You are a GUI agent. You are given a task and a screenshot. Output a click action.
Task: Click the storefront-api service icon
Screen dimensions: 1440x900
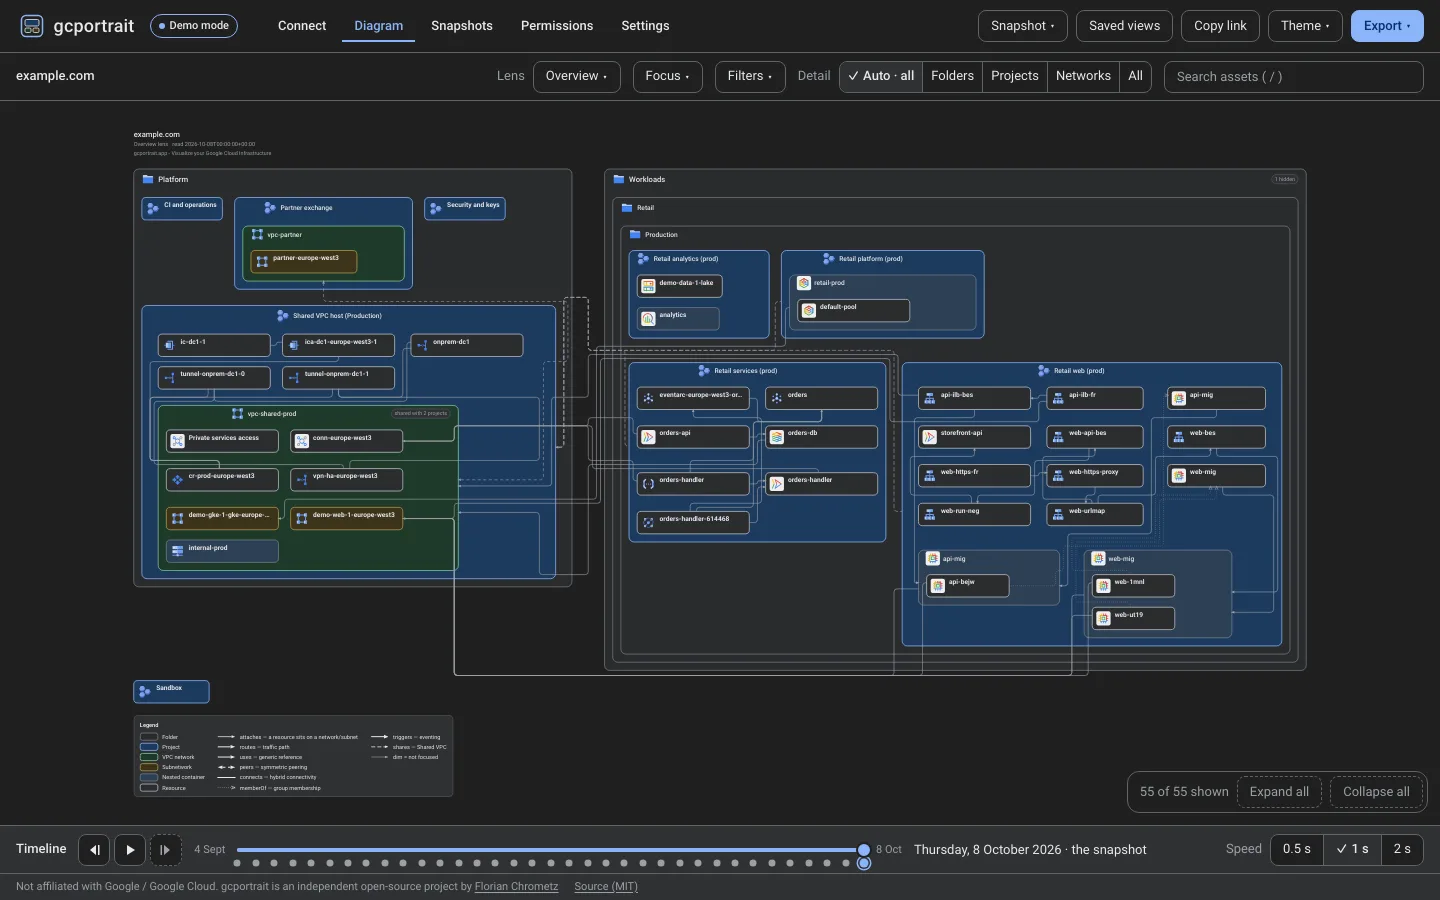point(930,437)
